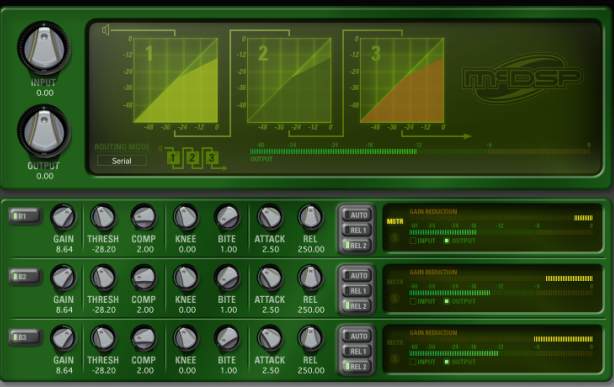The height and width of the screenshot is (387, 614).
Task: Click B1 GAIN value 8.64
Action: tap(64, 249)
